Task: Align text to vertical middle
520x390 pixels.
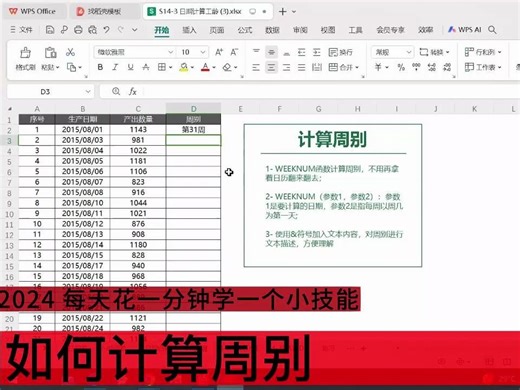Action: pos(271,52)
